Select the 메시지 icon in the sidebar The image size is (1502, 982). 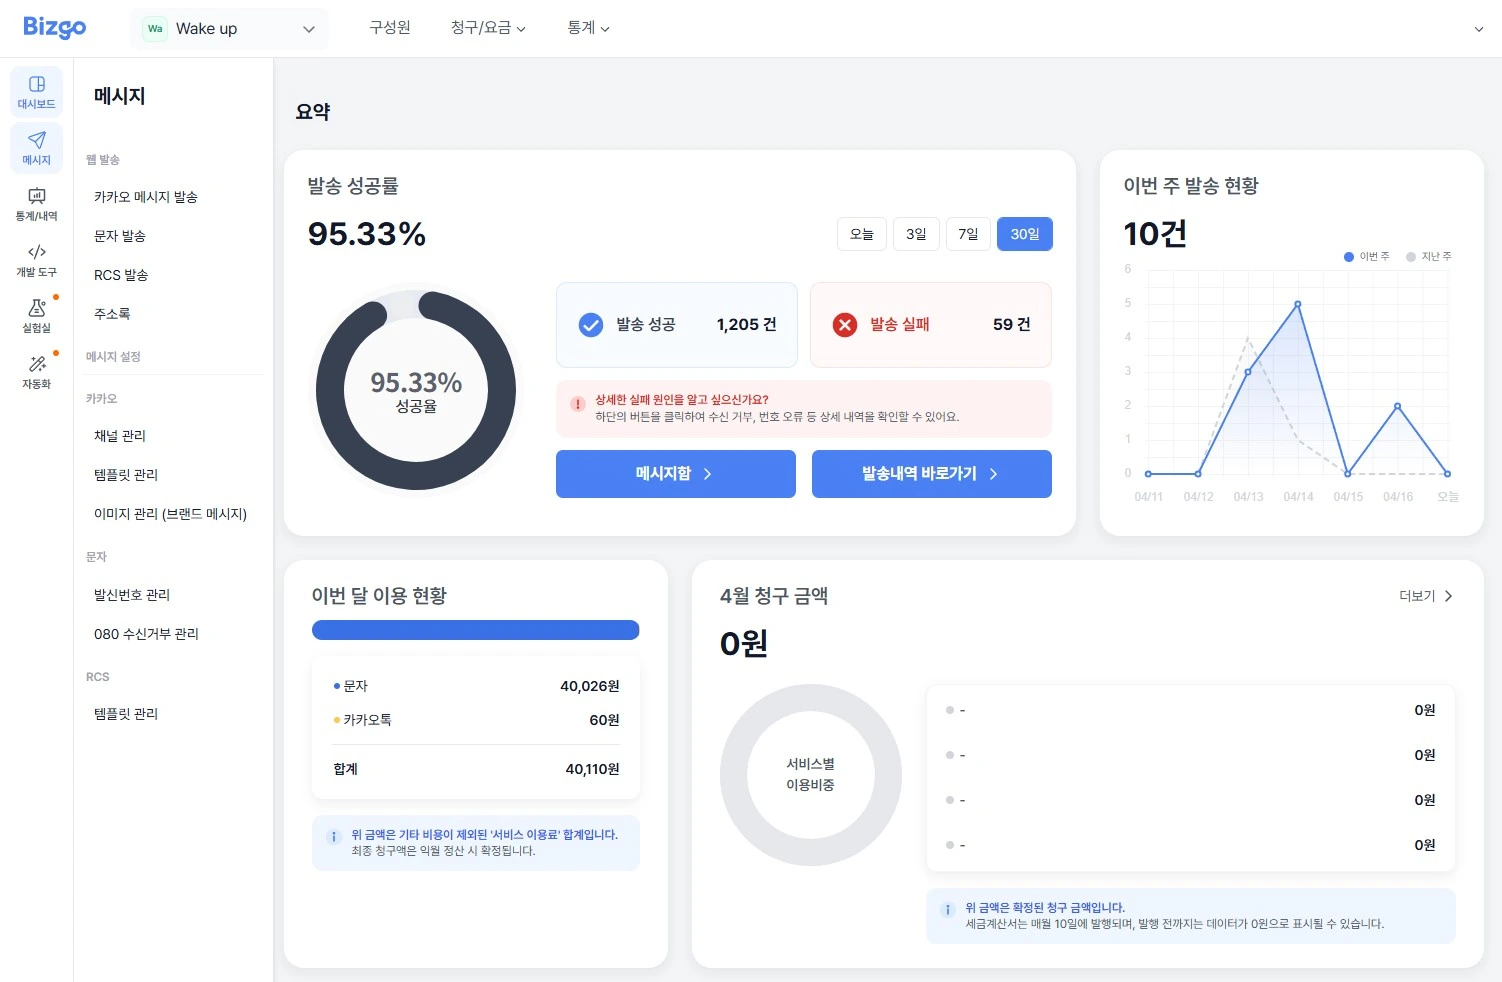pyautogui.click(x=36, y=148)
